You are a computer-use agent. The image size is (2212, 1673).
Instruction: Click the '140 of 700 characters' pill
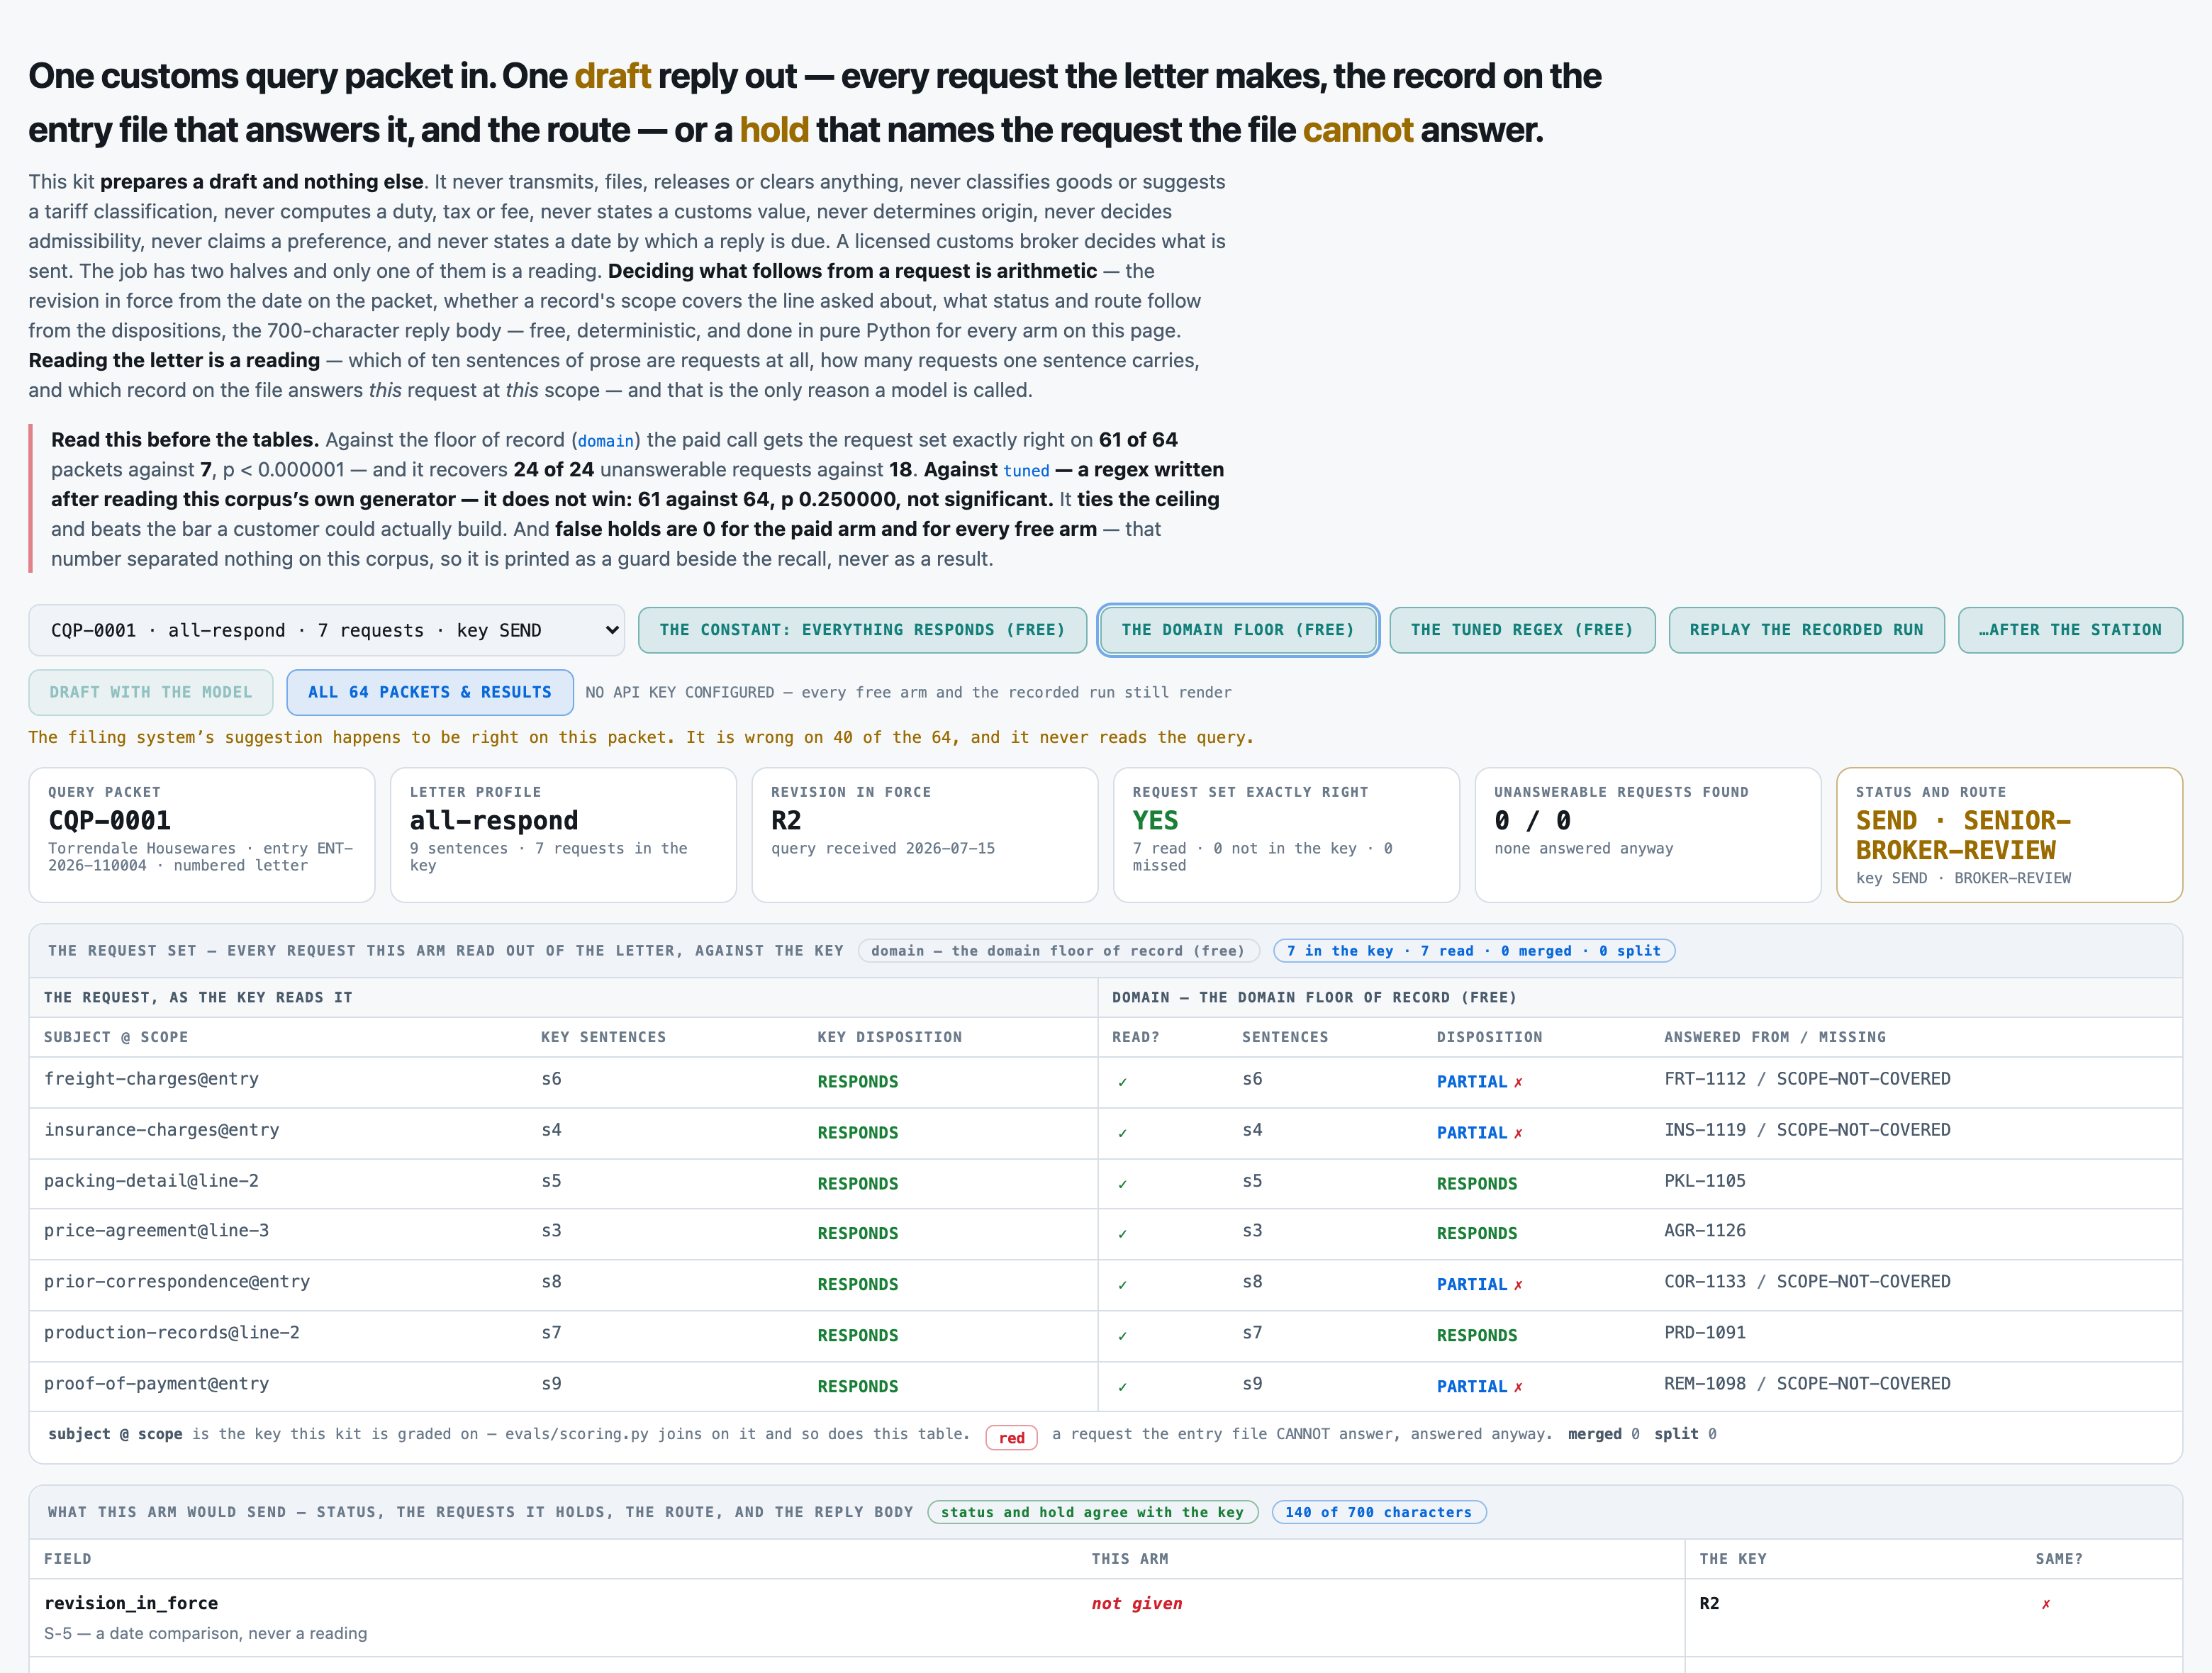click(1379, 1512)
